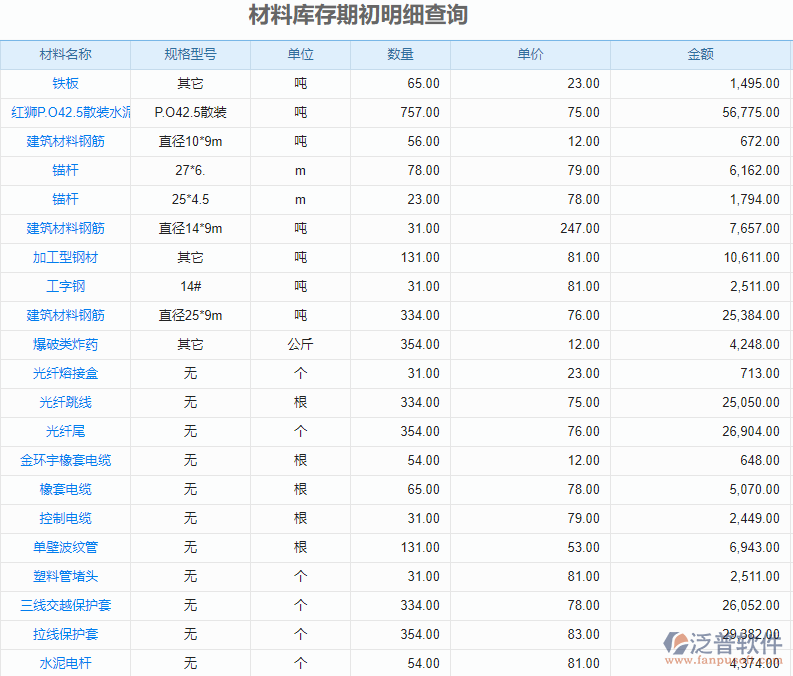
Task: Open the 三线交越保护套 material link
Action: (65, 605)
